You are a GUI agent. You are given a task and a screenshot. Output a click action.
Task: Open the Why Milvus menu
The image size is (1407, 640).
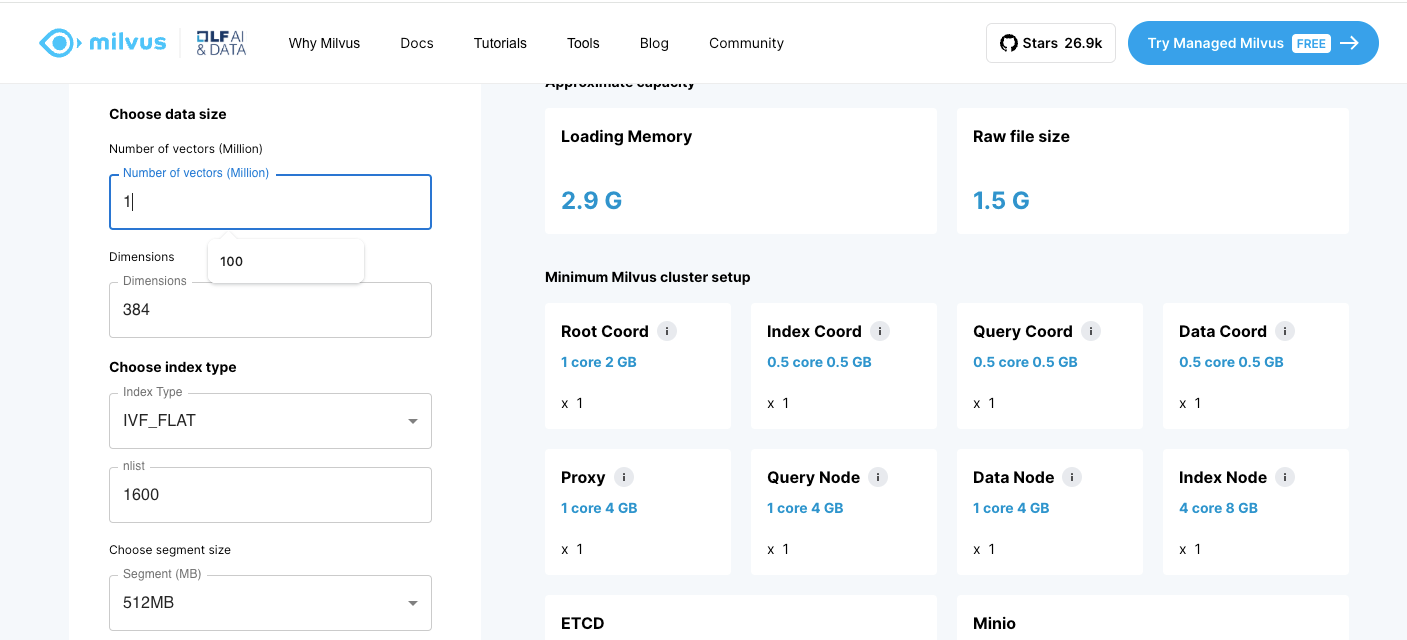[324, 43]
